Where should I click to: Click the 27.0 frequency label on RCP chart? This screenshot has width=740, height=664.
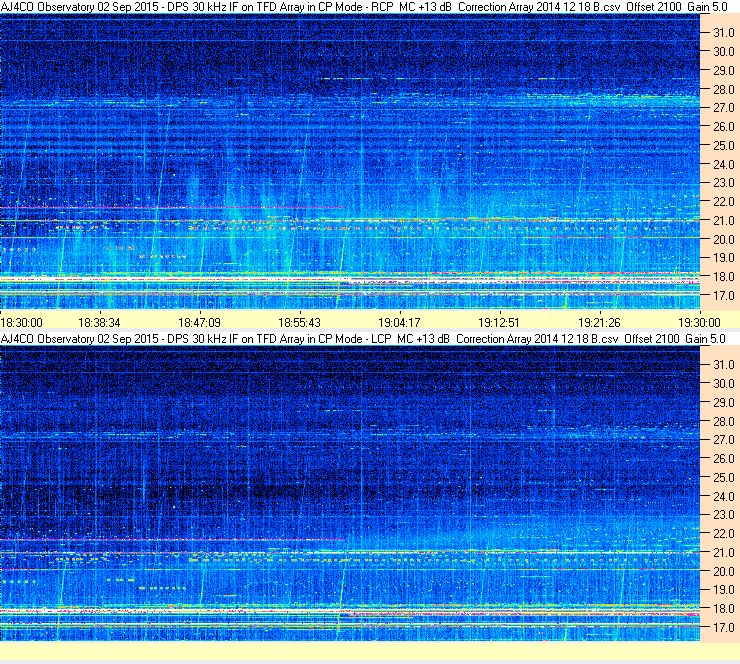723,108
